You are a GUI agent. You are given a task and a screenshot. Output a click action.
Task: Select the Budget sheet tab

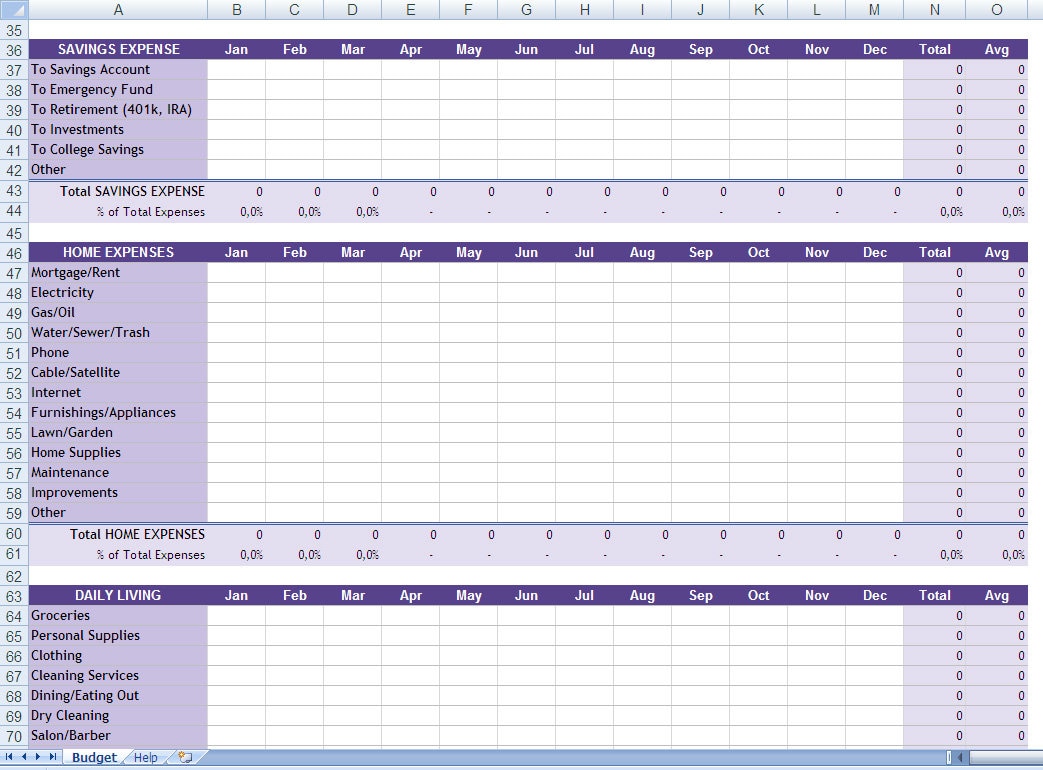coord(93,757)
